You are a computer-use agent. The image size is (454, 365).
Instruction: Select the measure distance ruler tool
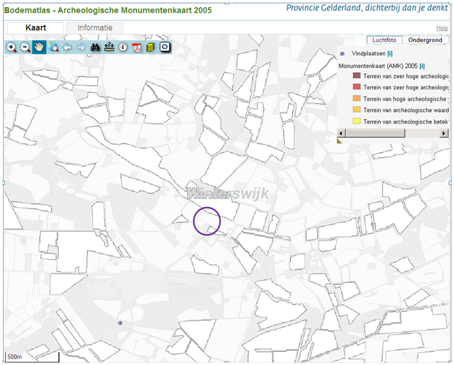point(109,47)
